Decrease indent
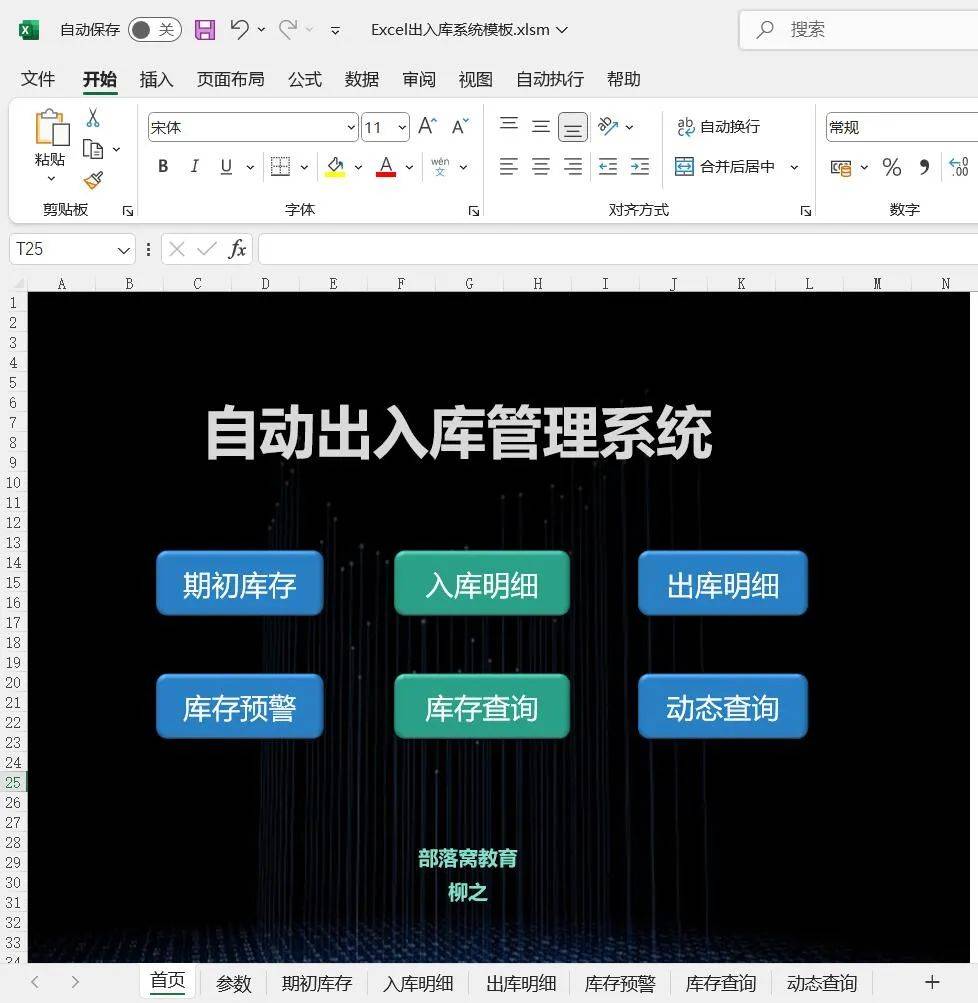Image resolution: width=978 pixels, height=1003 pixels. click(x=608, y=167)
